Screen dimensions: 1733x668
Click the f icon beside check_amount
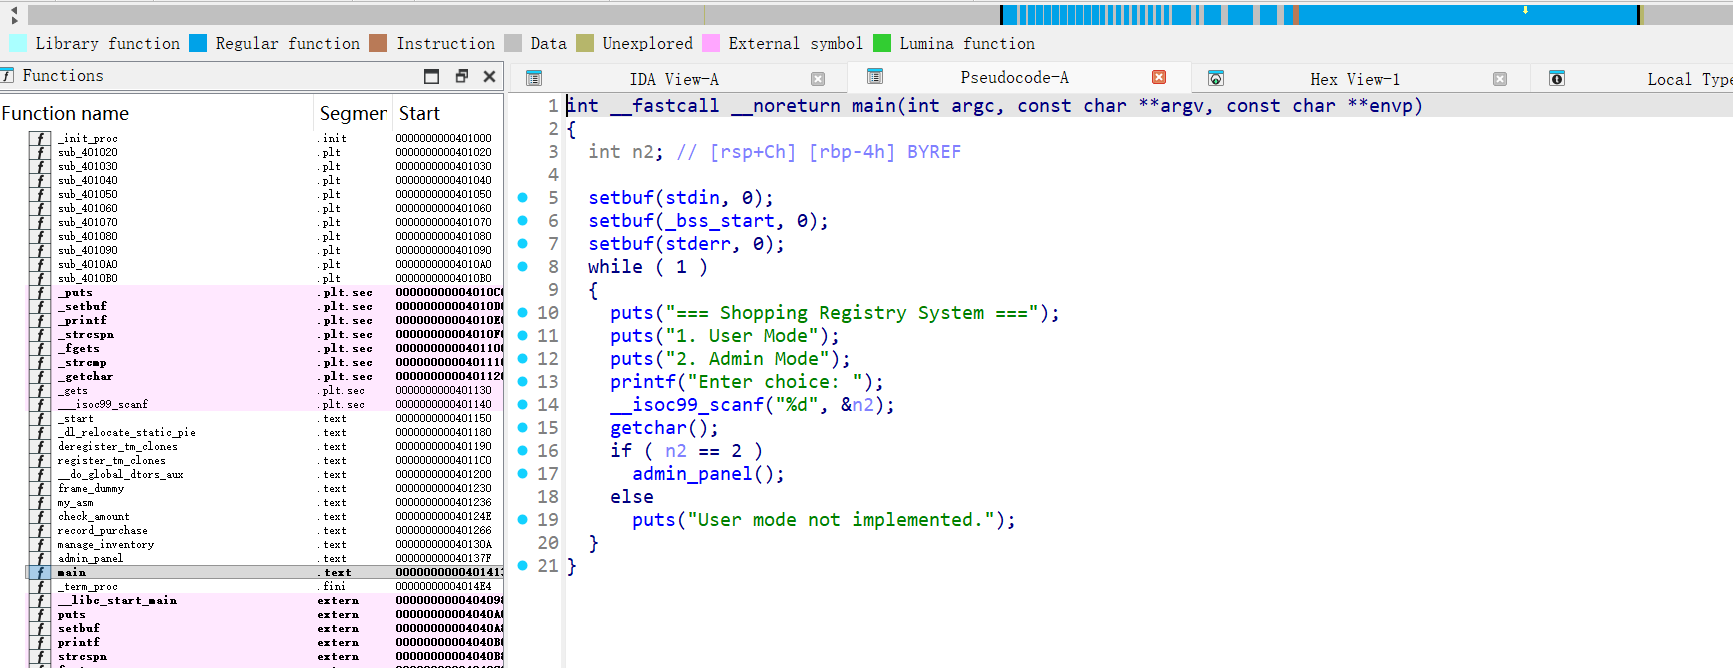click(40, 516)
